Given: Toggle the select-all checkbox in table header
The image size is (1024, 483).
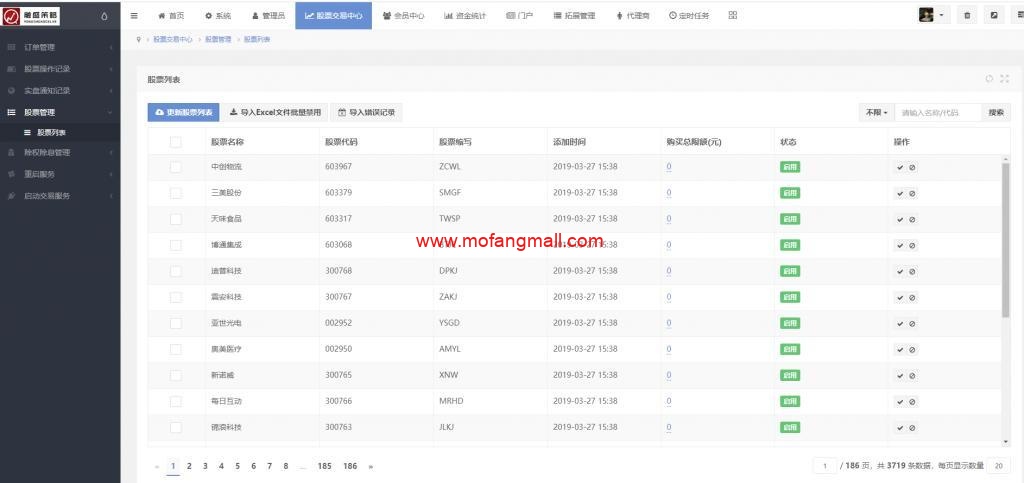Looking at the screenshot, I should point(176,142).
